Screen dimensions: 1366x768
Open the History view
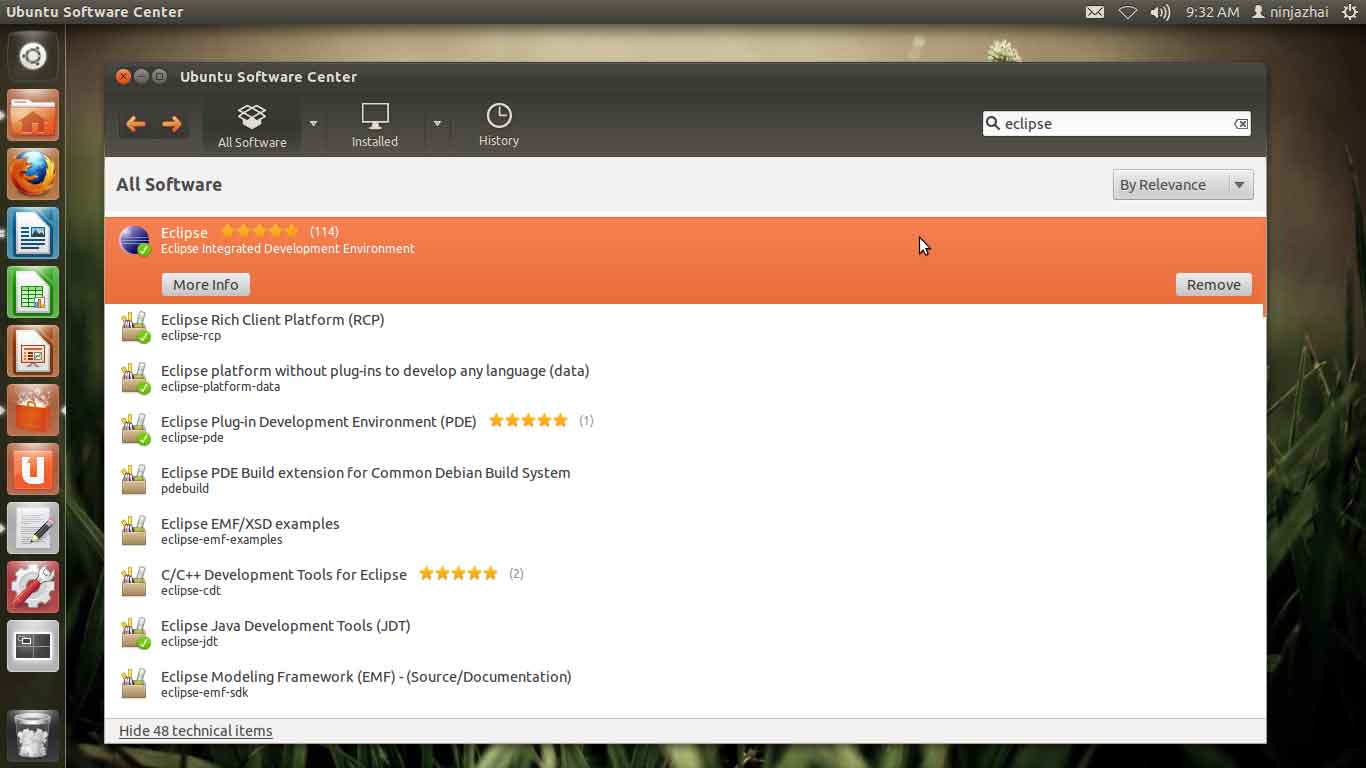499,126
